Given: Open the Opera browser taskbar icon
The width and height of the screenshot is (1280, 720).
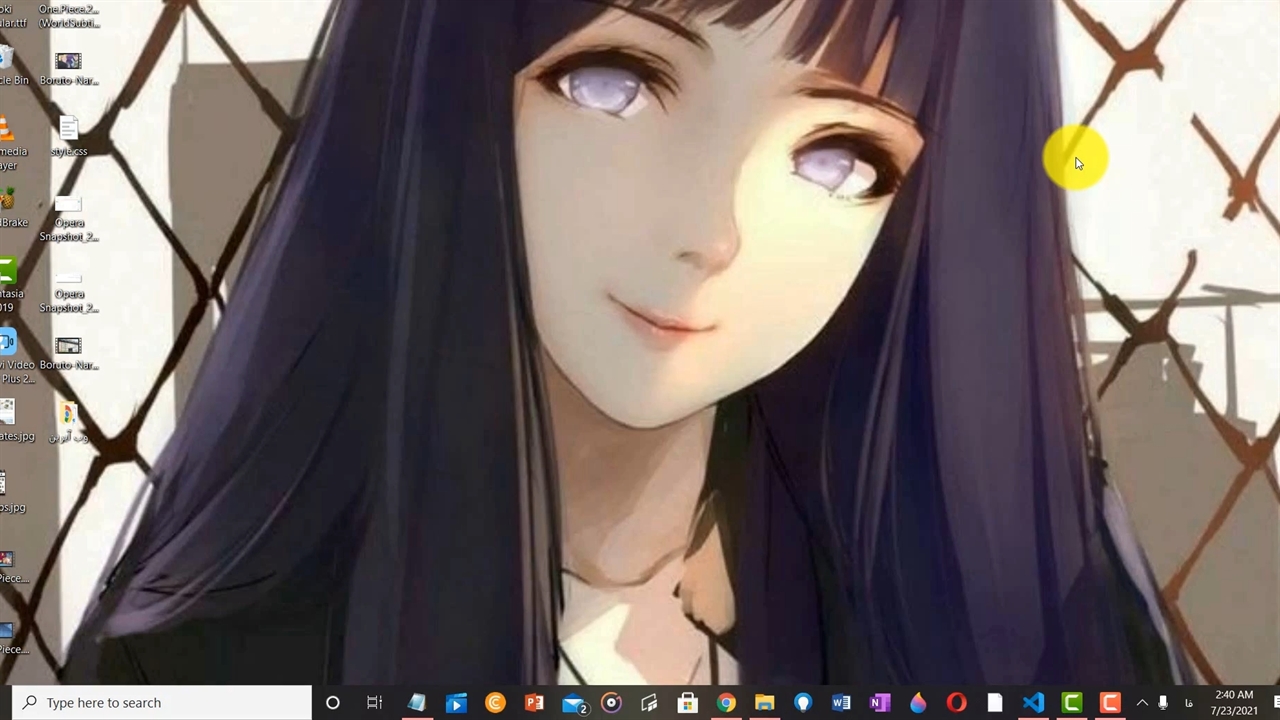Looking at the screenshot, I should [956, 703].
